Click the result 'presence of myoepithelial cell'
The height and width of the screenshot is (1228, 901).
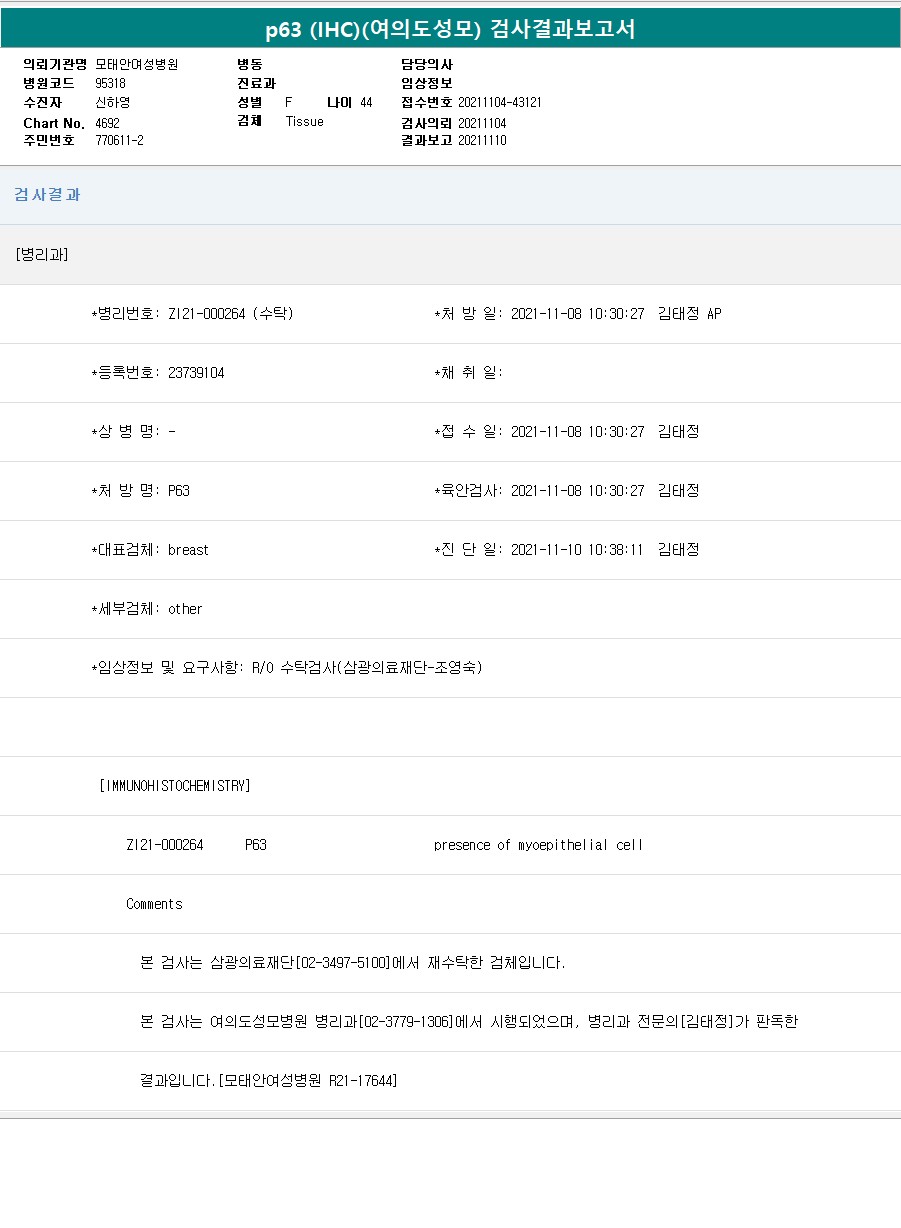pos(538,845)
